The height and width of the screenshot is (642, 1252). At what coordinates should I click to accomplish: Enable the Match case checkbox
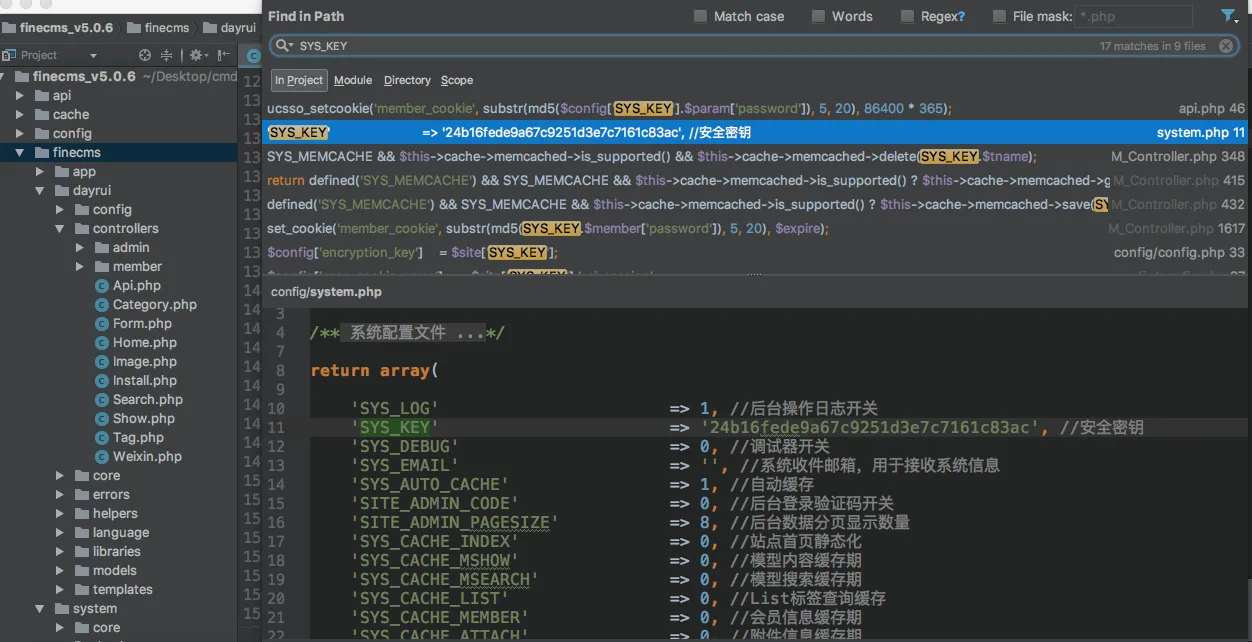(700, 16)
